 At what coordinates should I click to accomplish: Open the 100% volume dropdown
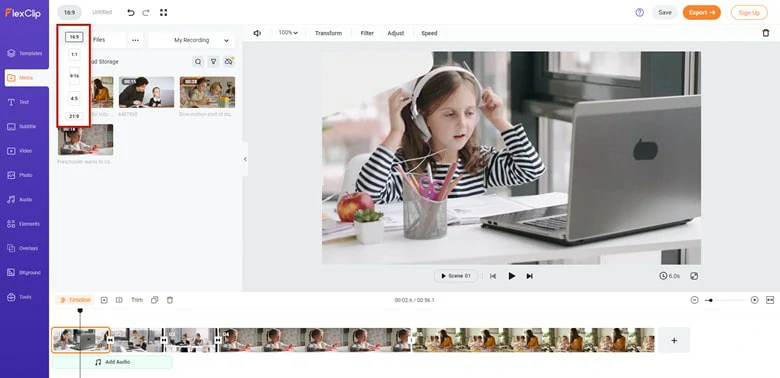(288, 33)
